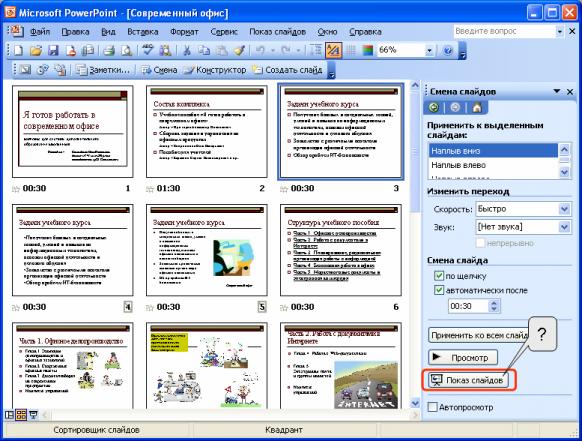Image resolution: width=582 pixels, height=441 pixels.
Task: Open the Правка menu
Action: [75, 32]
